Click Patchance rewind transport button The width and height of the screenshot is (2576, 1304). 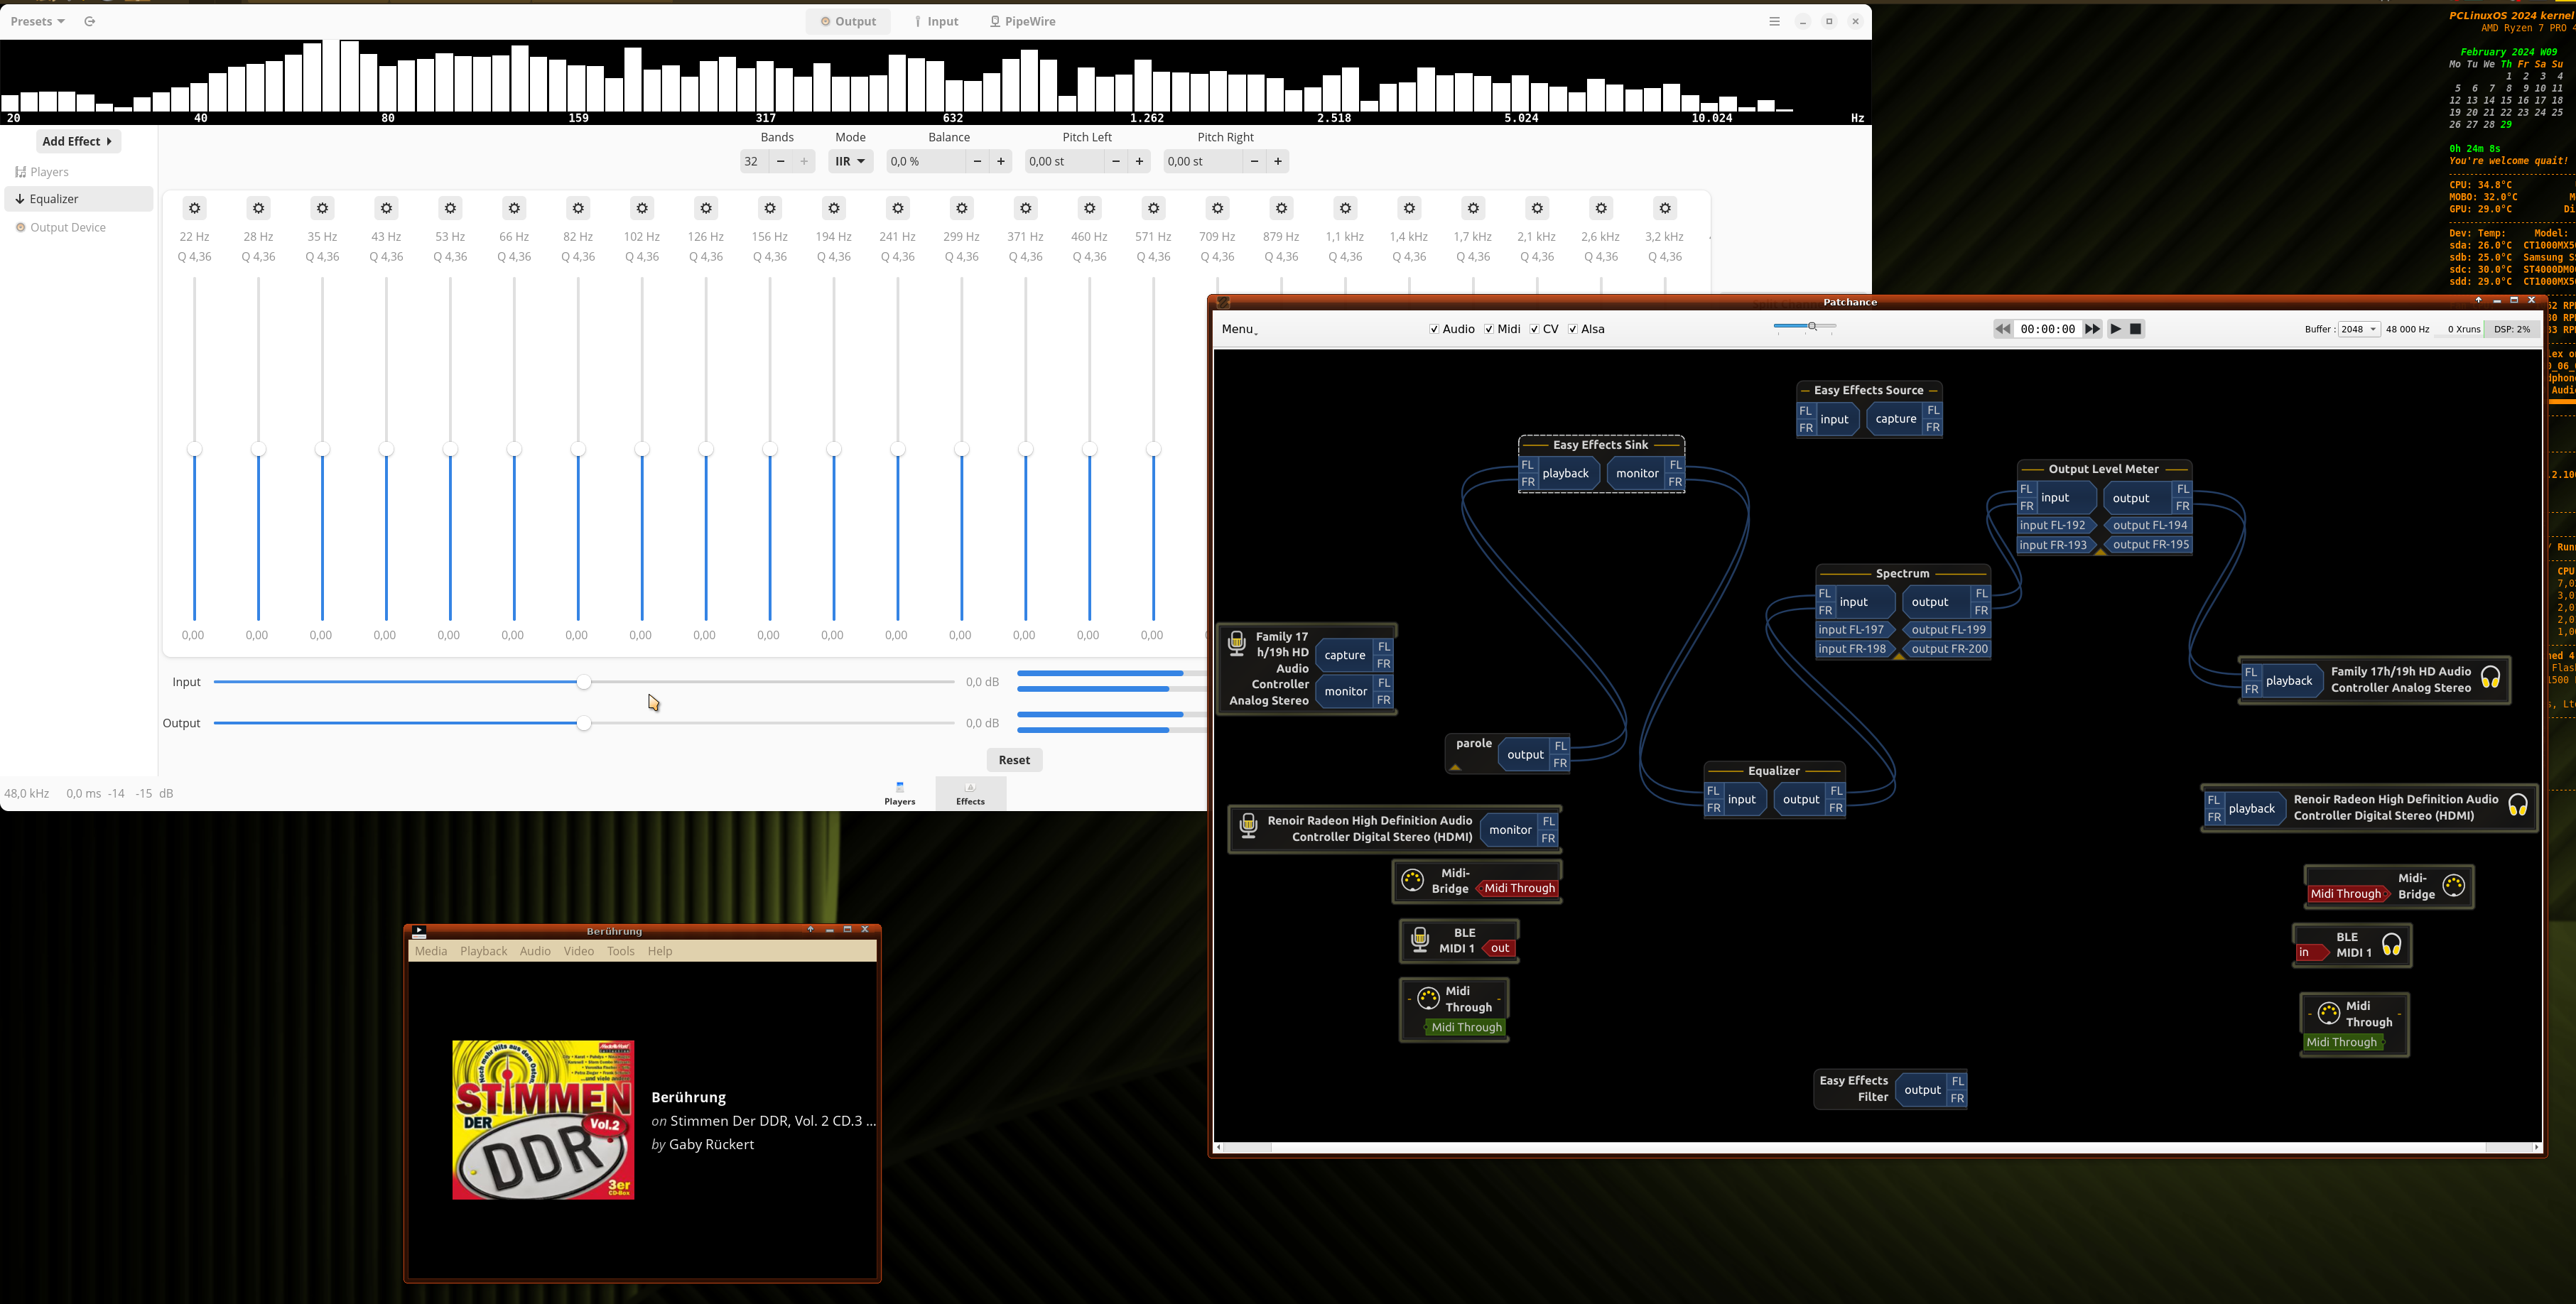click(x=2001, y=329)
